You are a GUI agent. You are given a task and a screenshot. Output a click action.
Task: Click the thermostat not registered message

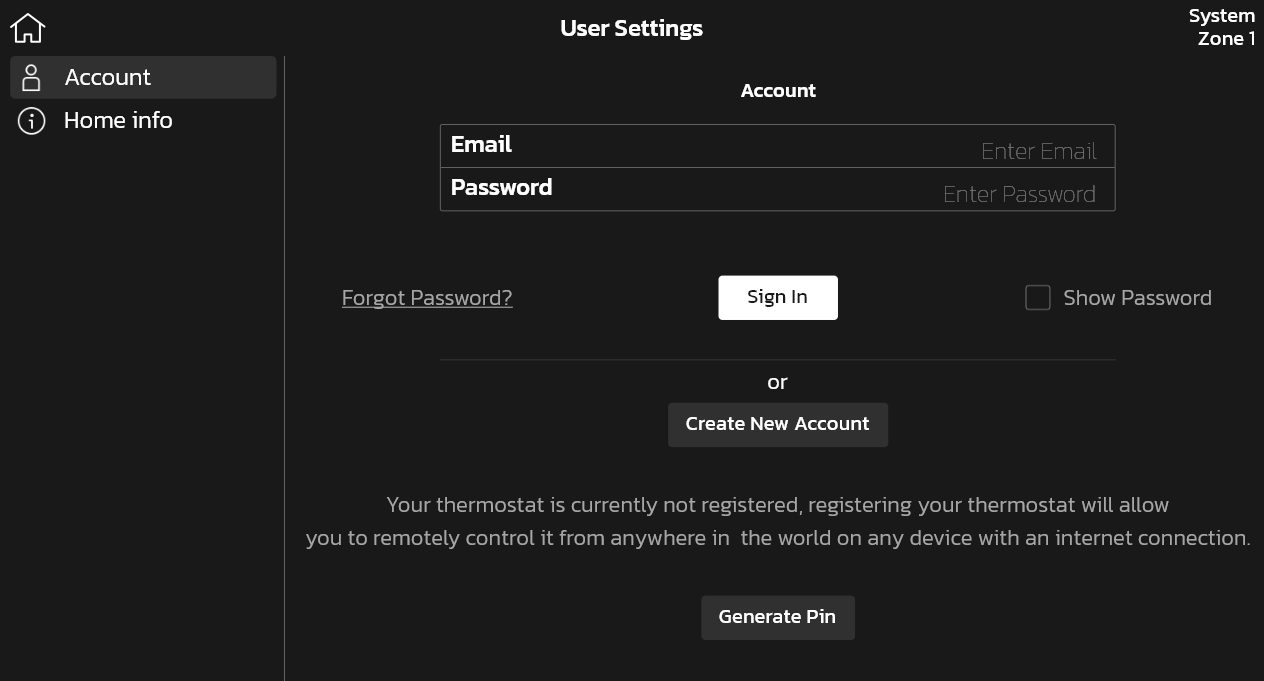778,521
